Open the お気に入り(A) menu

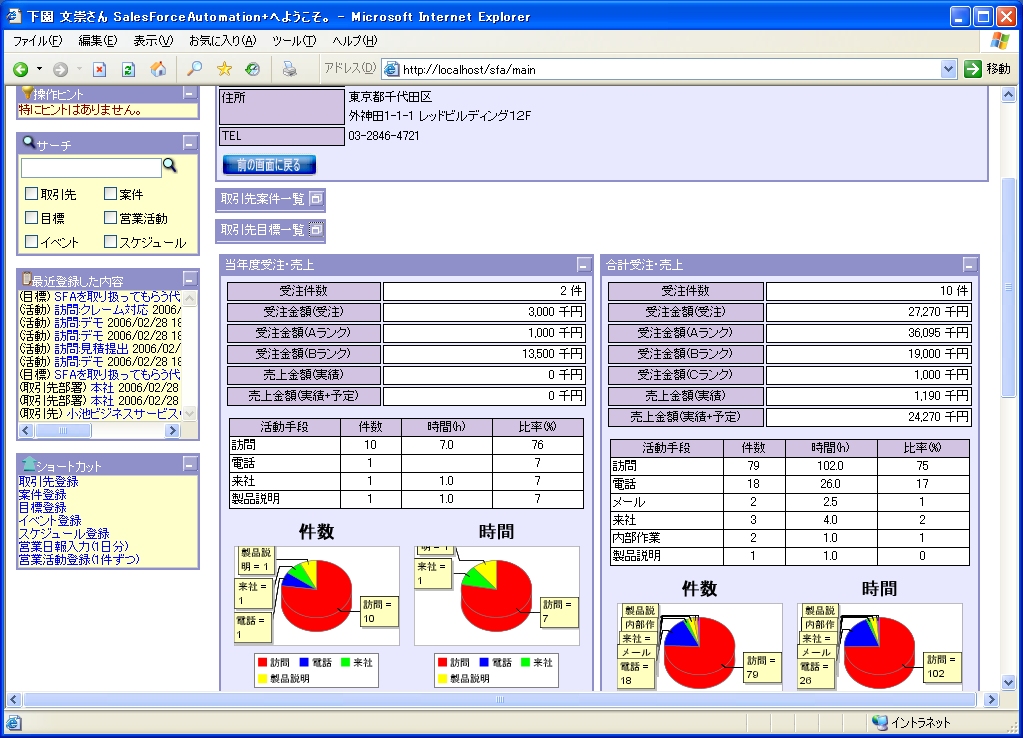223,40
